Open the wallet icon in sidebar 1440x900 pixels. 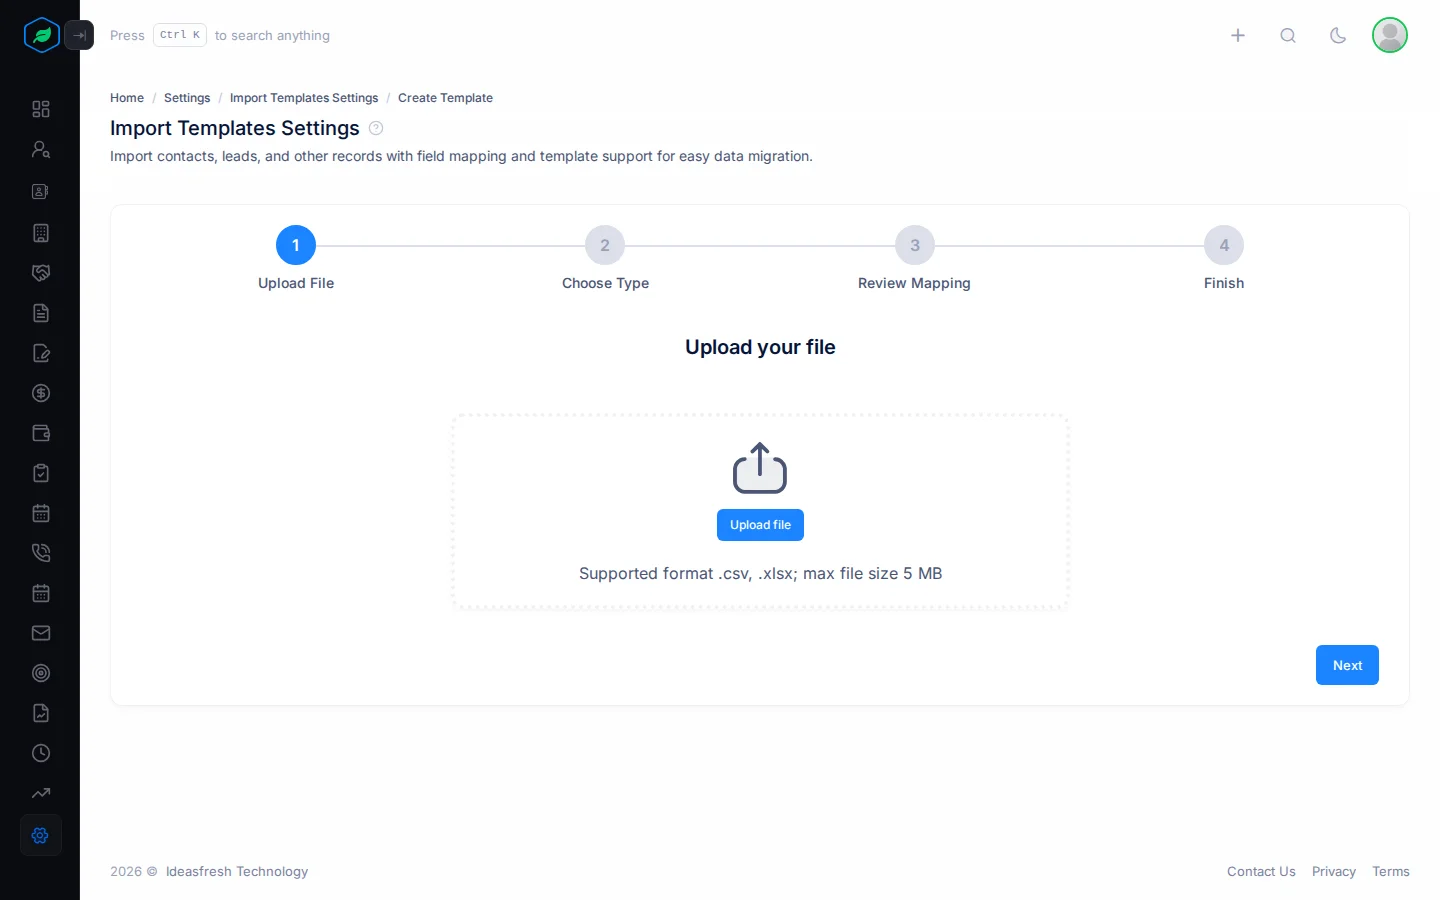[x=41, y=433]
